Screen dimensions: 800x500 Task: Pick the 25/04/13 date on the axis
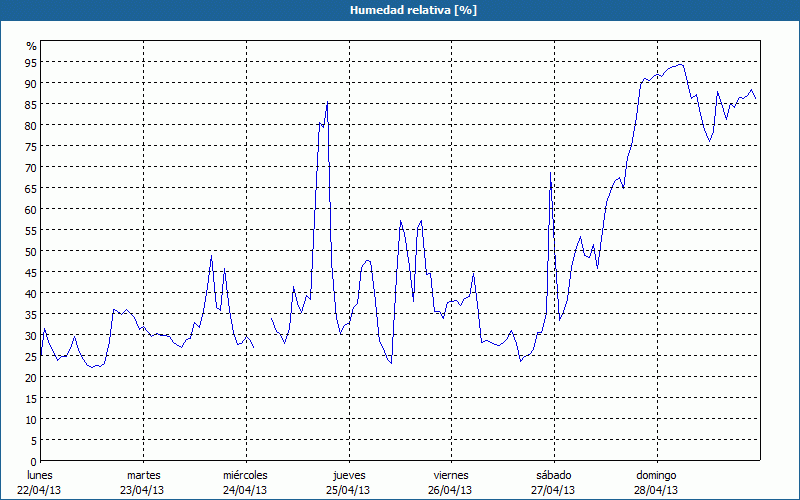coord(348,490)
